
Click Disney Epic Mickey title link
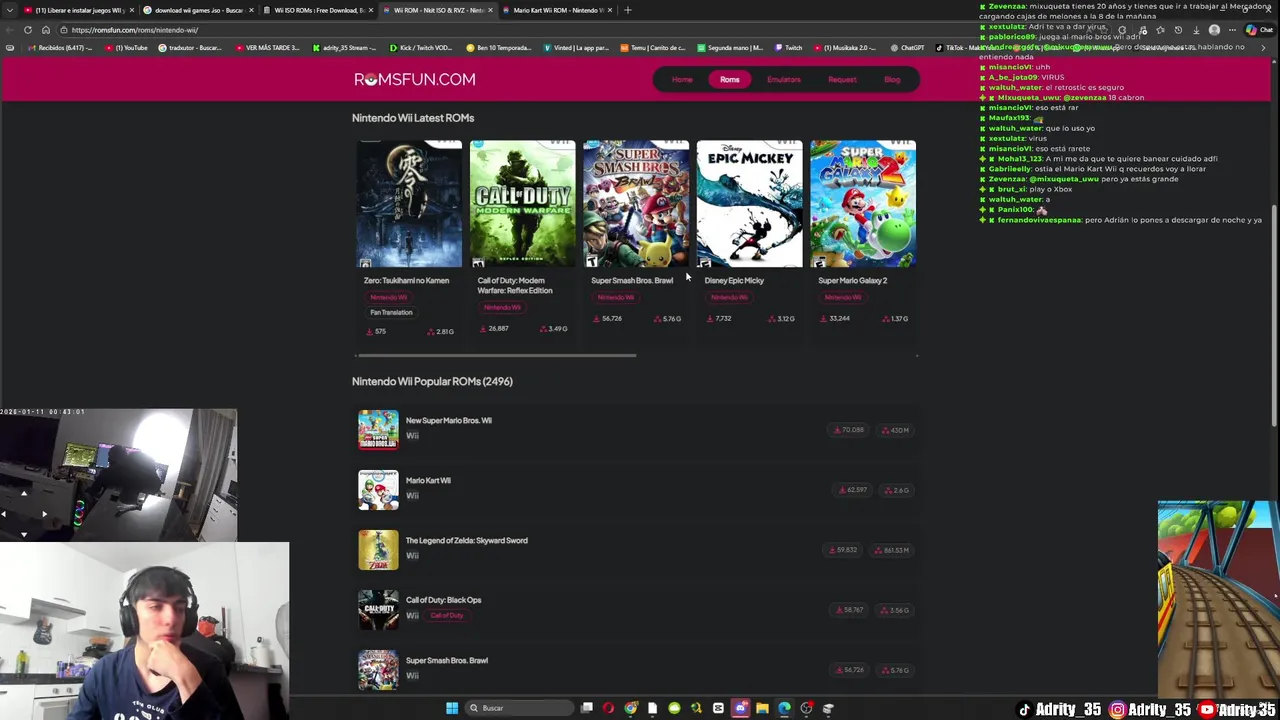[x=734, y=280]
